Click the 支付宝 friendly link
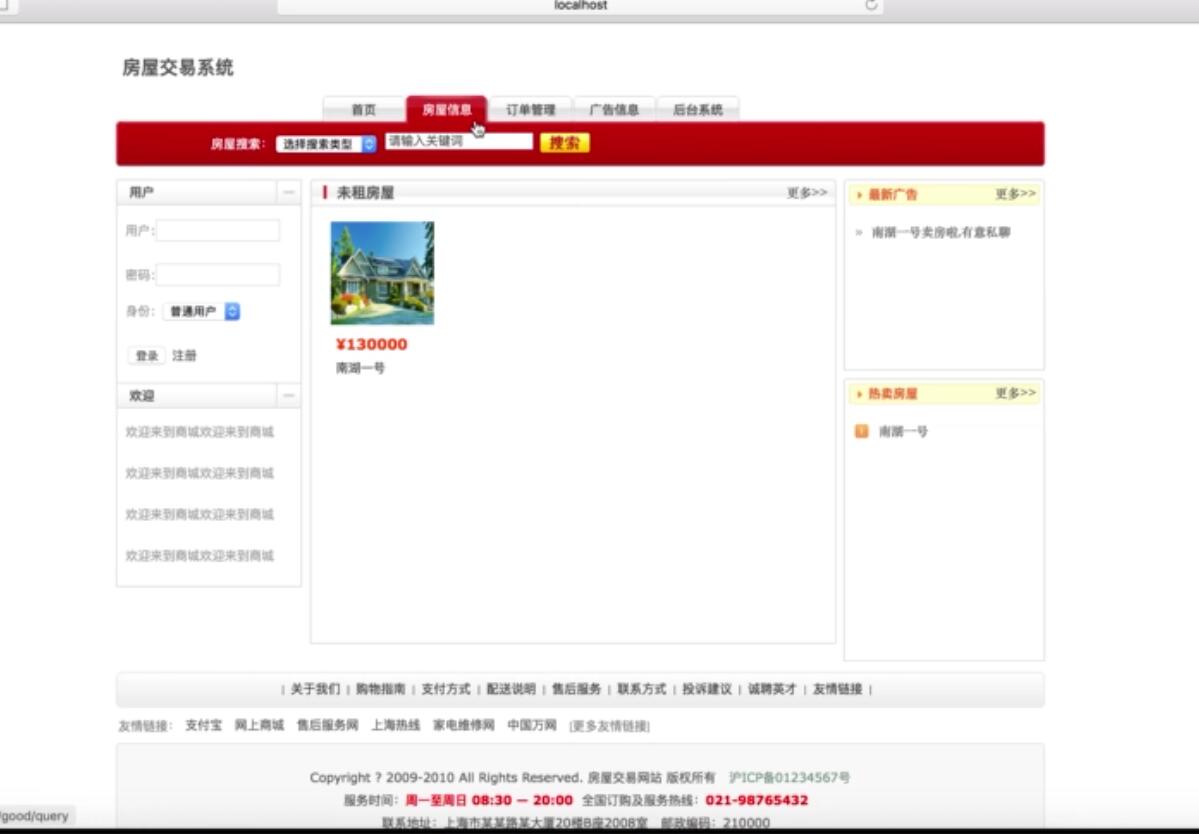 (x=203, y=725)
